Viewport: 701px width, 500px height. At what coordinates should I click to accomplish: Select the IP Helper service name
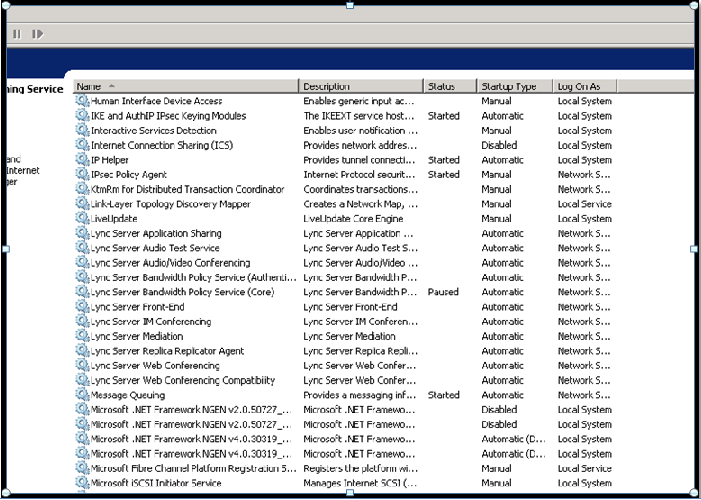(110, 160)
